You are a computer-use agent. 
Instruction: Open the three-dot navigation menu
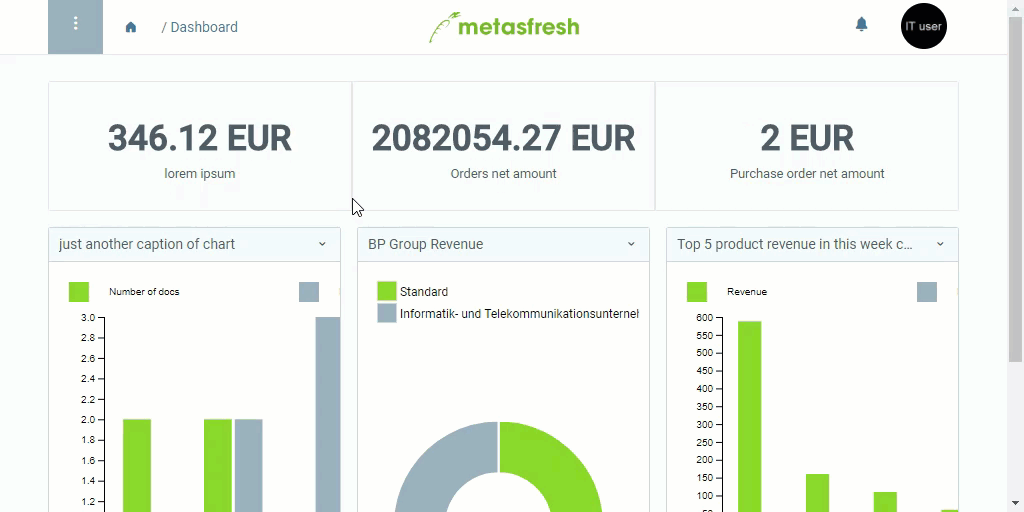click(75, 27)
